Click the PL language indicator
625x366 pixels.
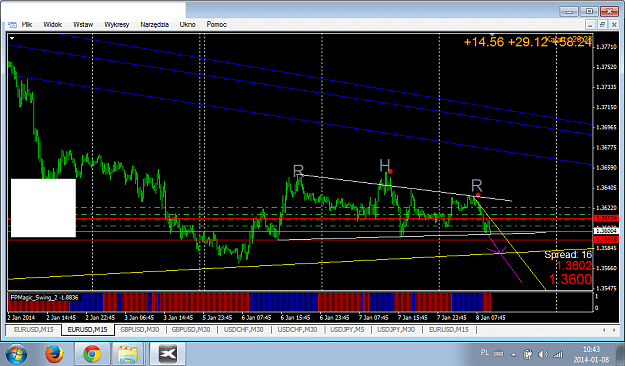coord(485,353)
